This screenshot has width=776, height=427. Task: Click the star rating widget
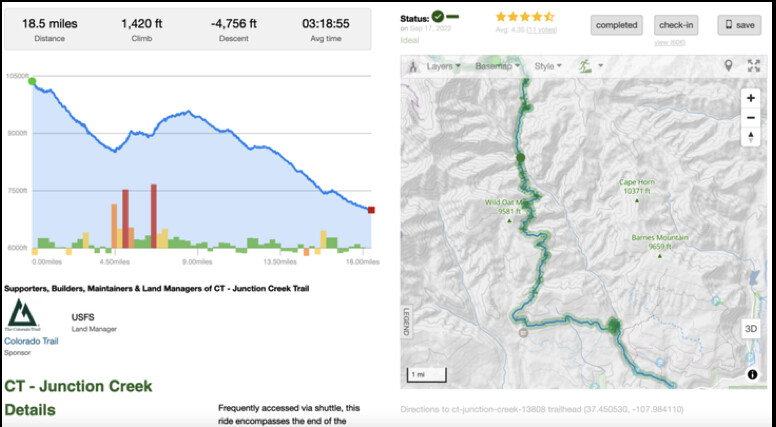[x=525, y=17]
